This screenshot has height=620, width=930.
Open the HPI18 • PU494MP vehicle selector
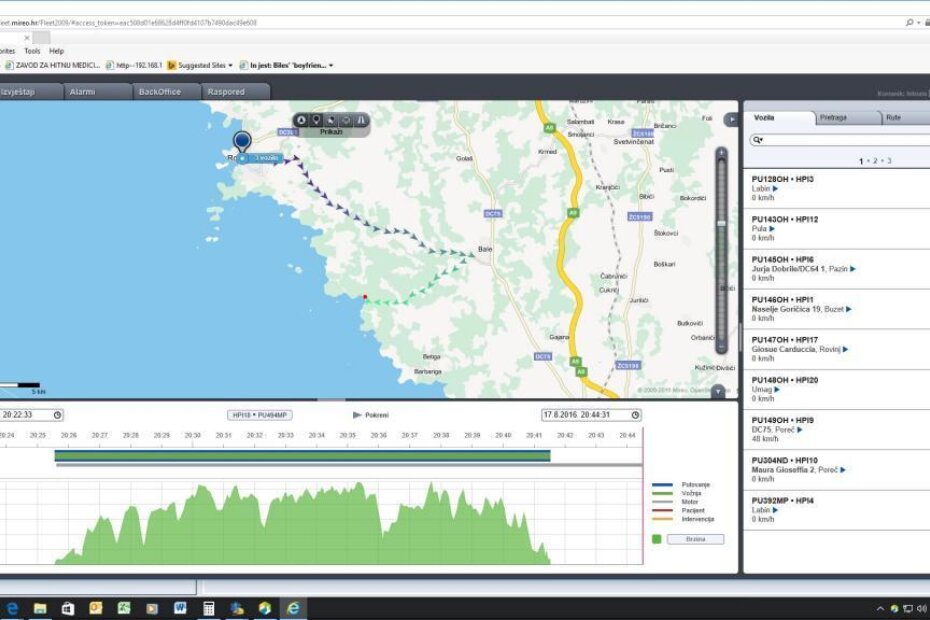pyautogui.click(x=260, y=414)
